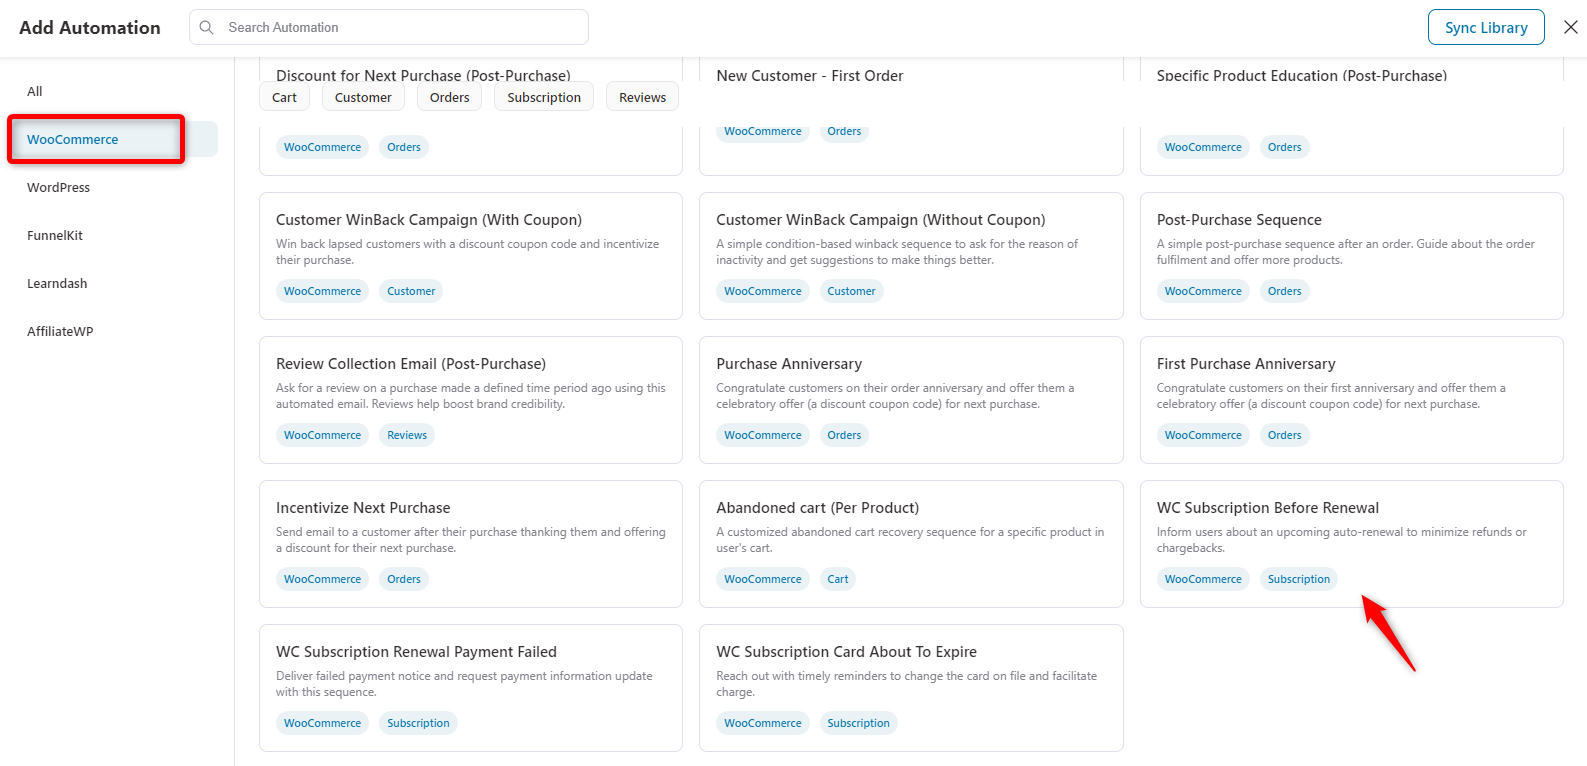This screenshot has width=1587, height=766.
Task: Click Orders tag on First Purchase Anniversary
Action: pos(1284,435)
